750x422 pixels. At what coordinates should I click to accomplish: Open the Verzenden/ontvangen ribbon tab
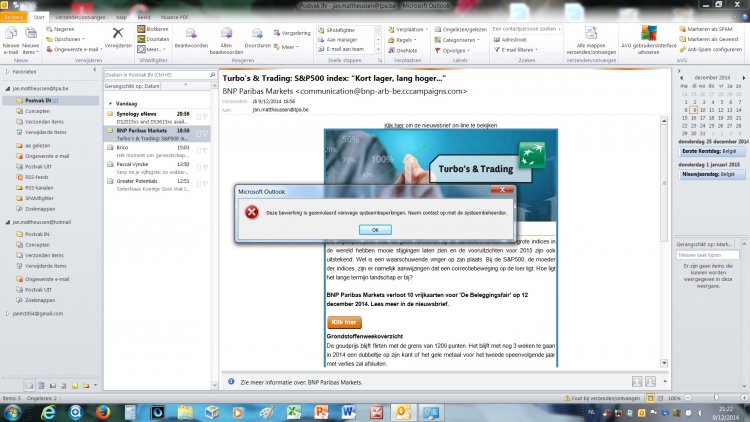(81, 18)
